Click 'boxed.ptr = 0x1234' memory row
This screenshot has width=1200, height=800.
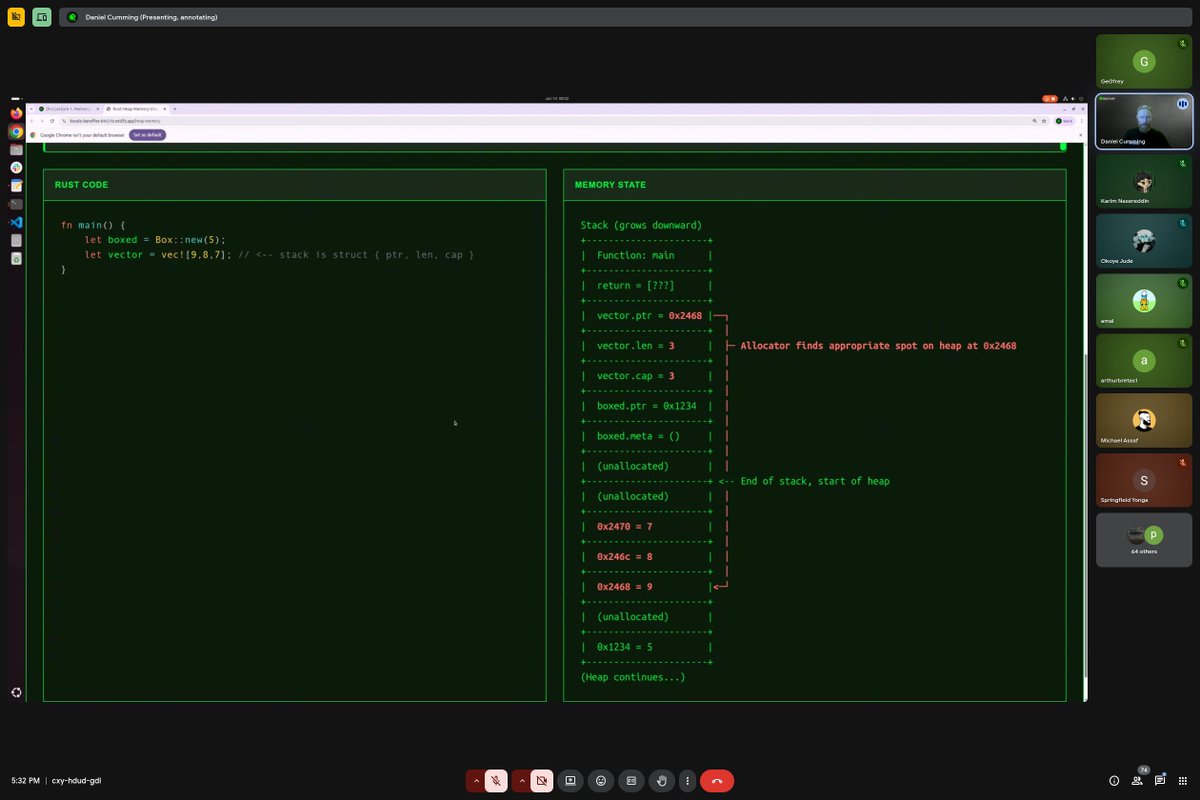click(x=646, y=406)
